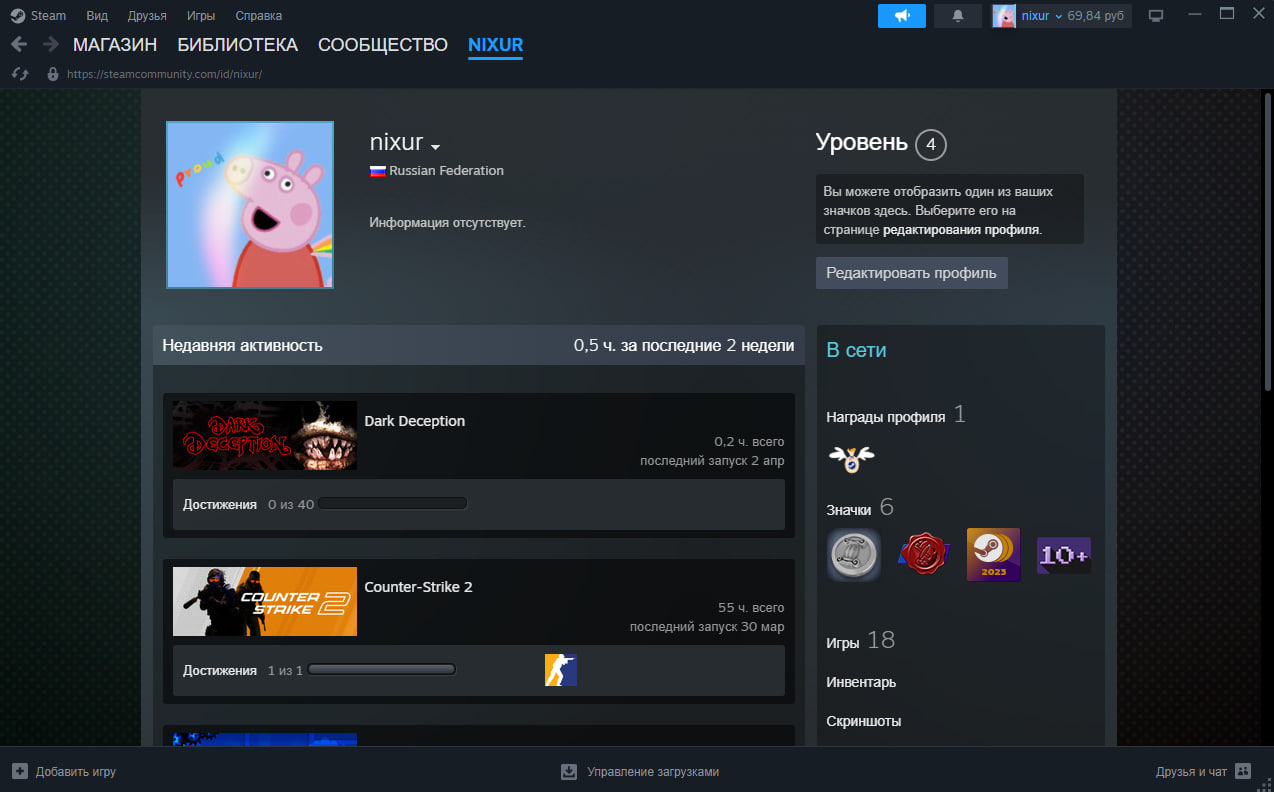
Task: Click the Недавняя активность header
Action: [242, 346]
